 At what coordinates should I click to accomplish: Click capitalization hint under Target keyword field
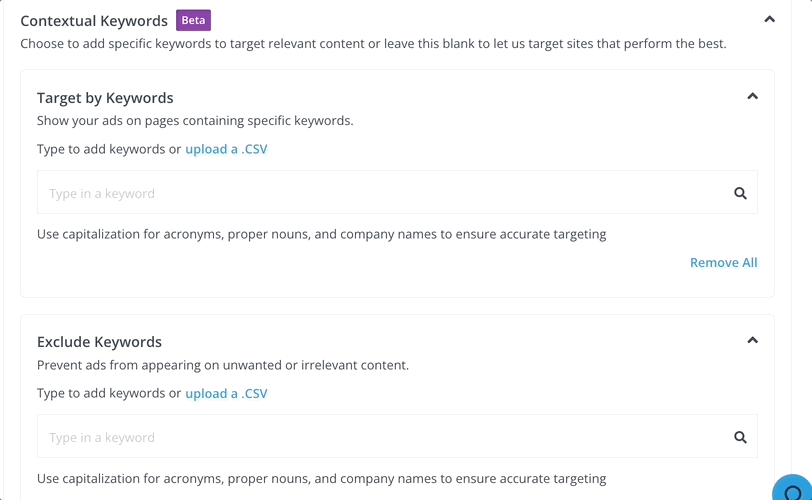coord(321,234)
